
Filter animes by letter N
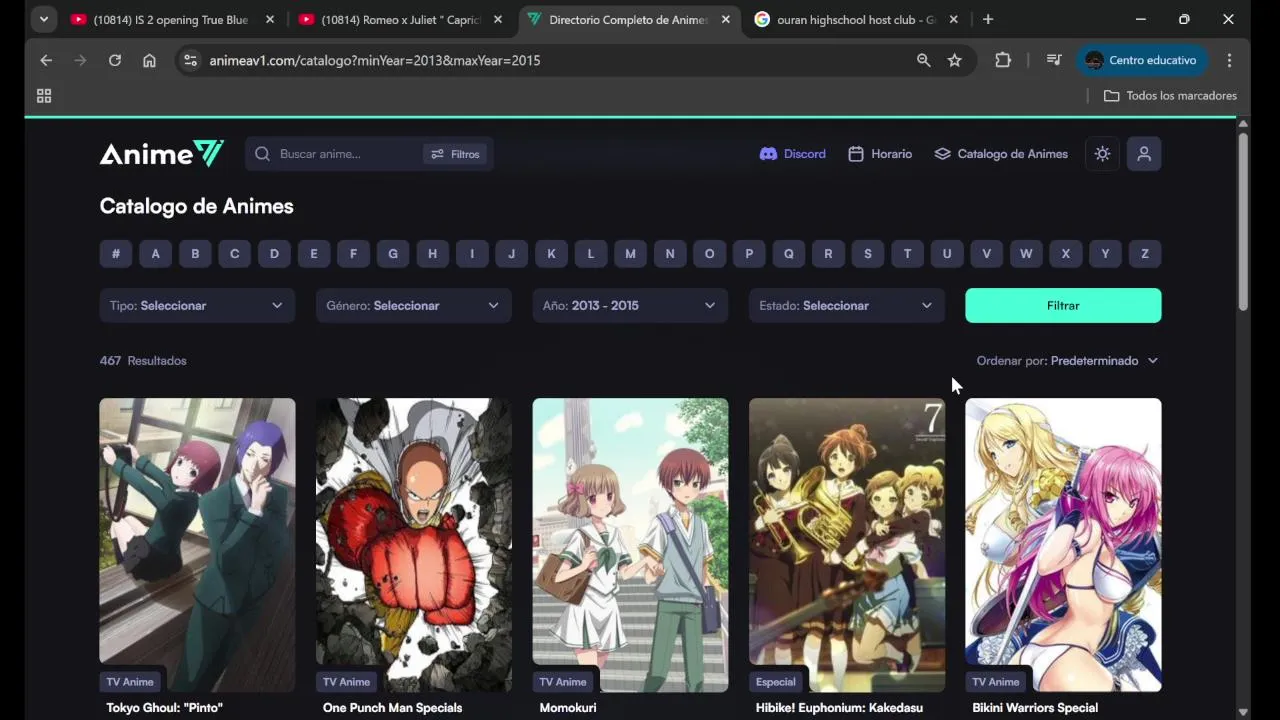coord(670,254)
